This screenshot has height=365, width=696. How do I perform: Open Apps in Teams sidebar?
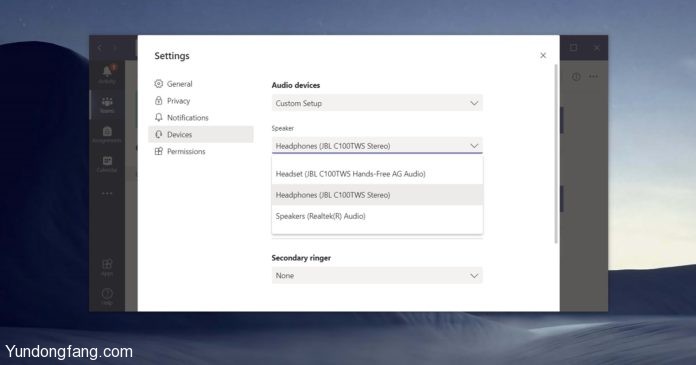(x=107, y=267)
